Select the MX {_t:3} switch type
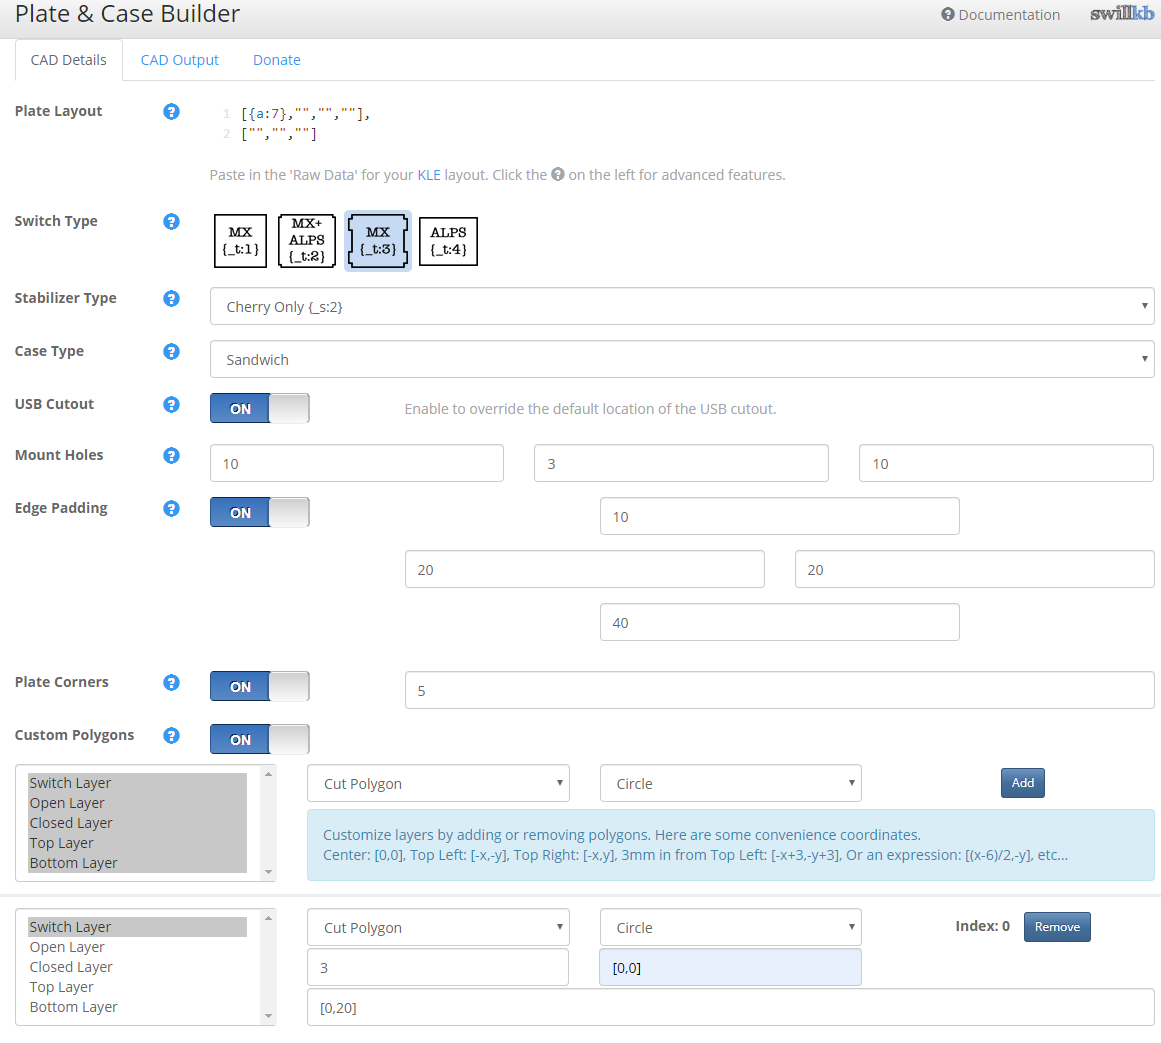Image resolution: width=1161 pixels, height=1043 pixels. click(x=378, y=241)
